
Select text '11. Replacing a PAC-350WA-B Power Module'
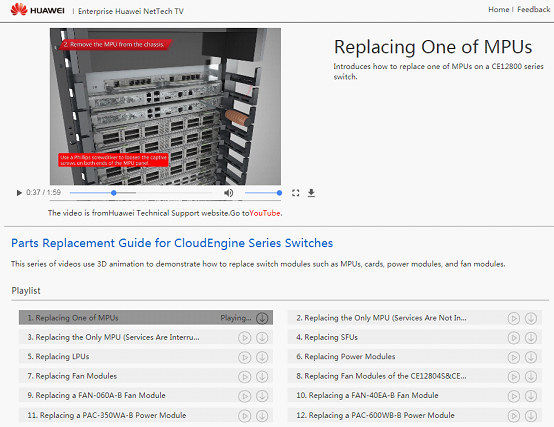[107, 415]
